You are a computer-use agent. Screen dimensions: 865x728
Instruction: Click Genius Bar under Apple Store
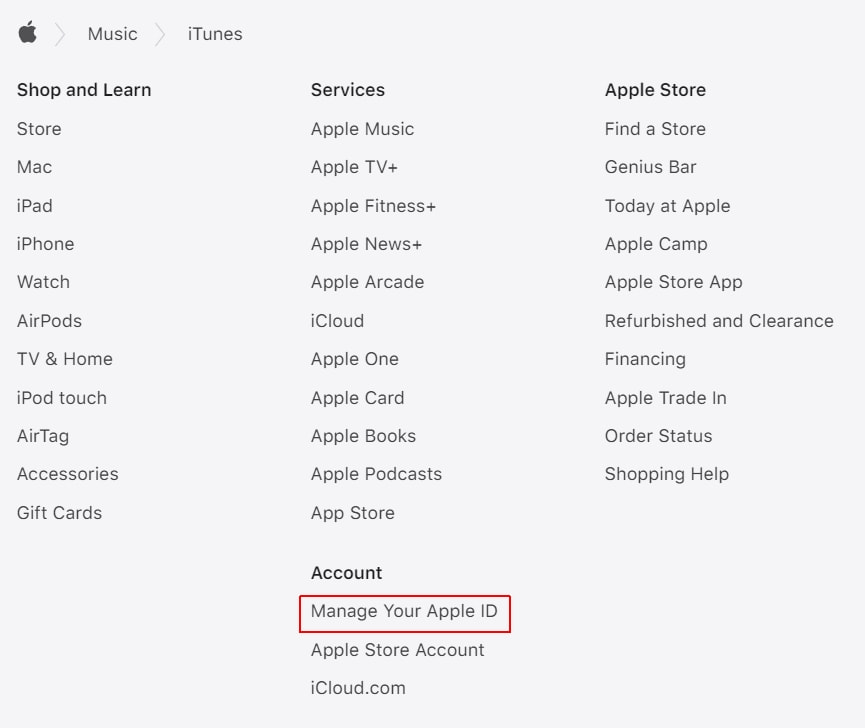coord(650,167)
